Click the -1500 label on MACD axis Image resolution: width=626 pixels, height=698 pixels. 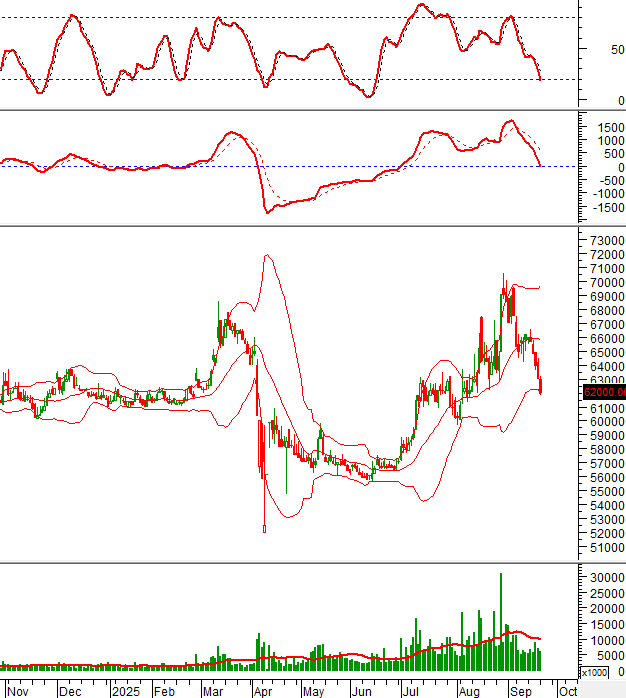(x=609, y=207)
